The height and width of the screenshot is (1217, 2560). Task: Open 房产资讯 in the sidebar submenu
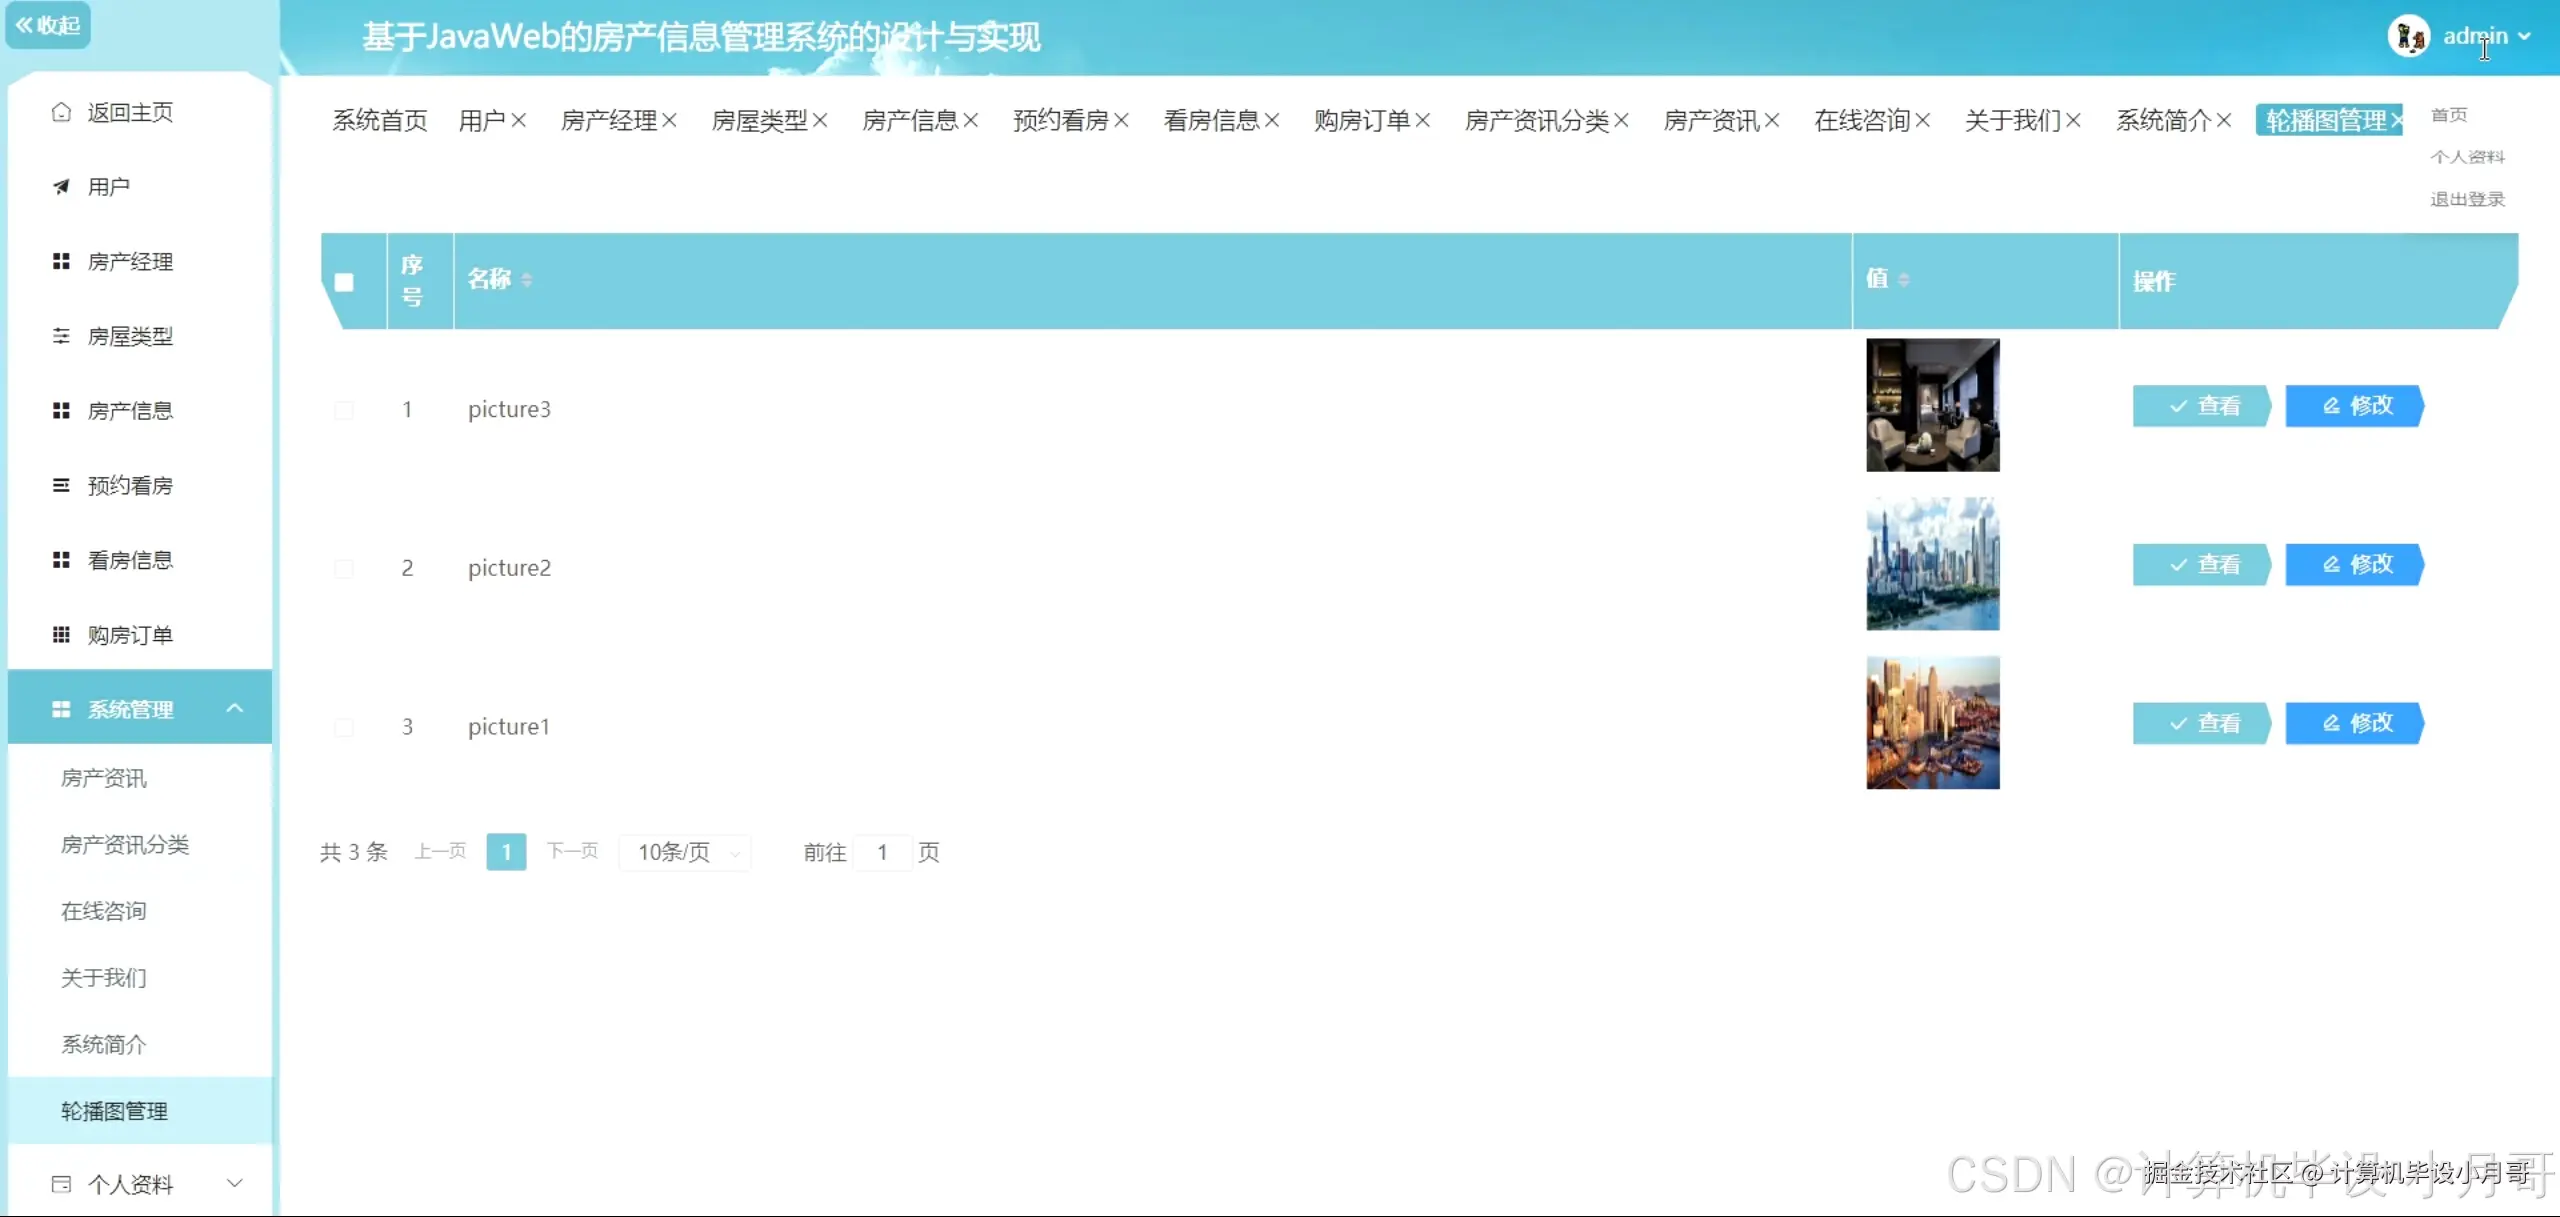pyautogui.click(x=104, y=778)
